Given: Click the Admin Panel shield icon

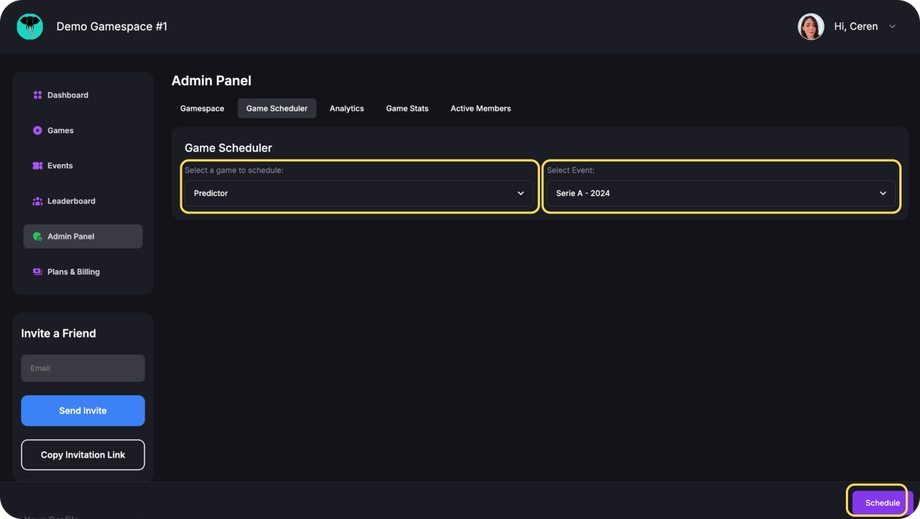Looking at the screenshot, I should point(38,237).
